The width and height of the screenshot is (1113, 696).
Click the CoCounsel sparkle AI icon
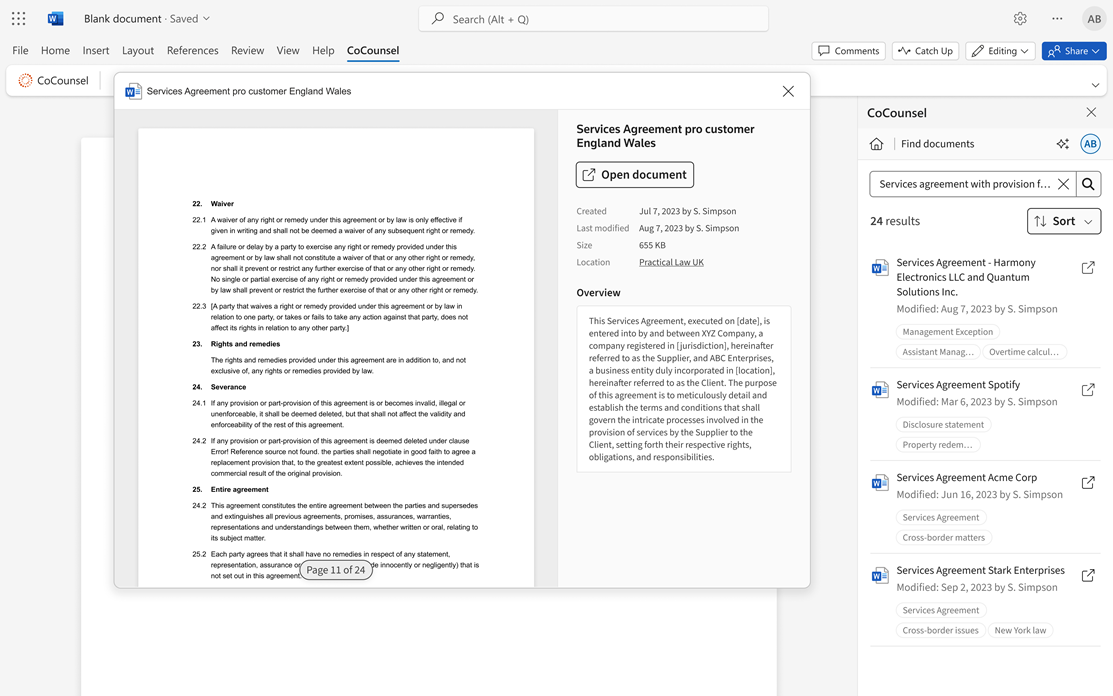[1062, 144]
